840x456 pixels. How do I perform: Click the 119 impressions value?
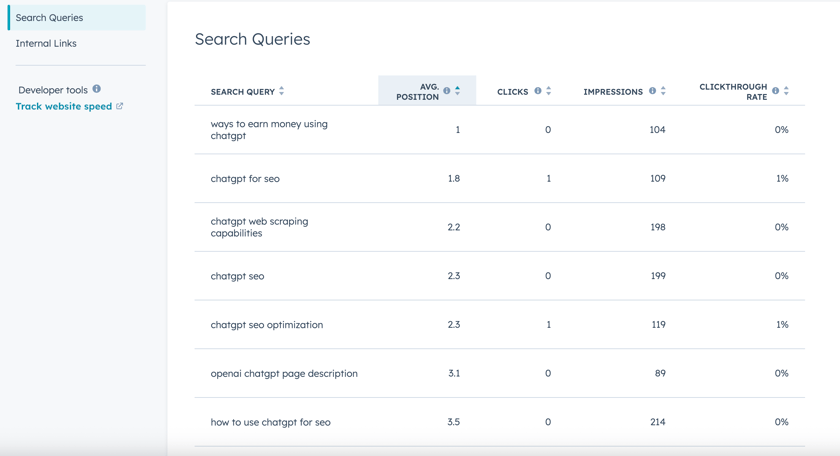658,325
